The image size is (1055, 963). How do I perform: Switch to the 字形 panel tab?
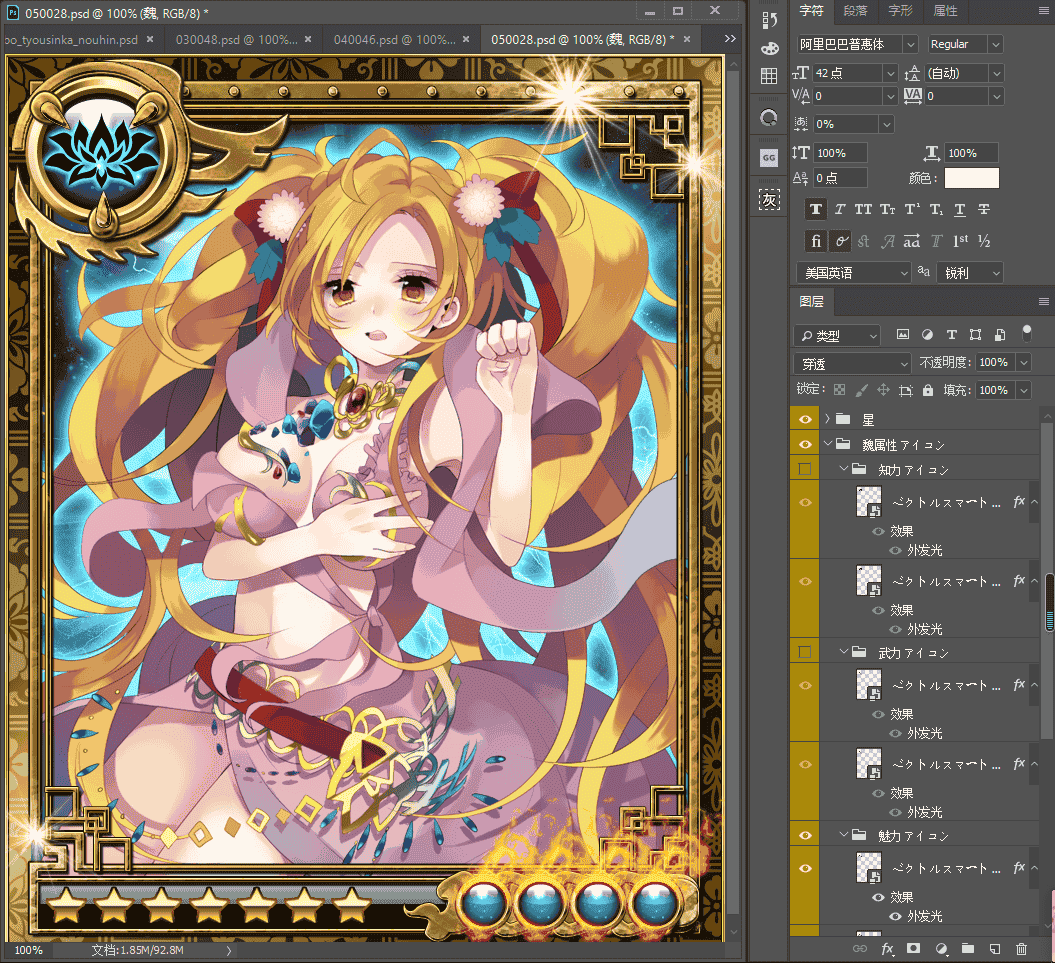900,11
